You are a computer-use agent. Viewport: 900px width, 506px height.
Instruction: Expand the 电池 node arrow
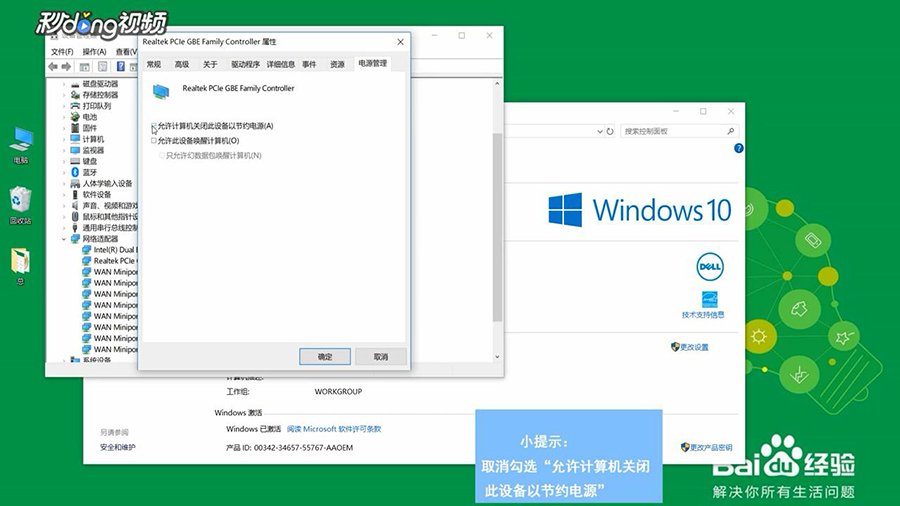64,117
